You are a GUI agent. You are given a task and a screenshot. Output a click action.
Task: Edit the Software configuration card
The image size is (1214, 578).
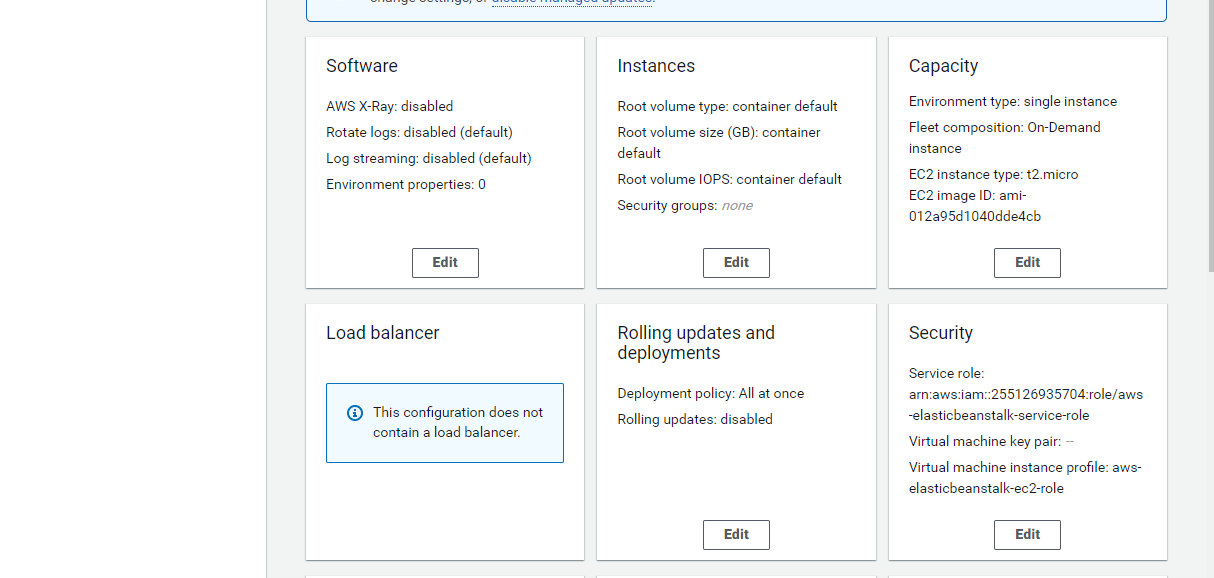(445, 263)
